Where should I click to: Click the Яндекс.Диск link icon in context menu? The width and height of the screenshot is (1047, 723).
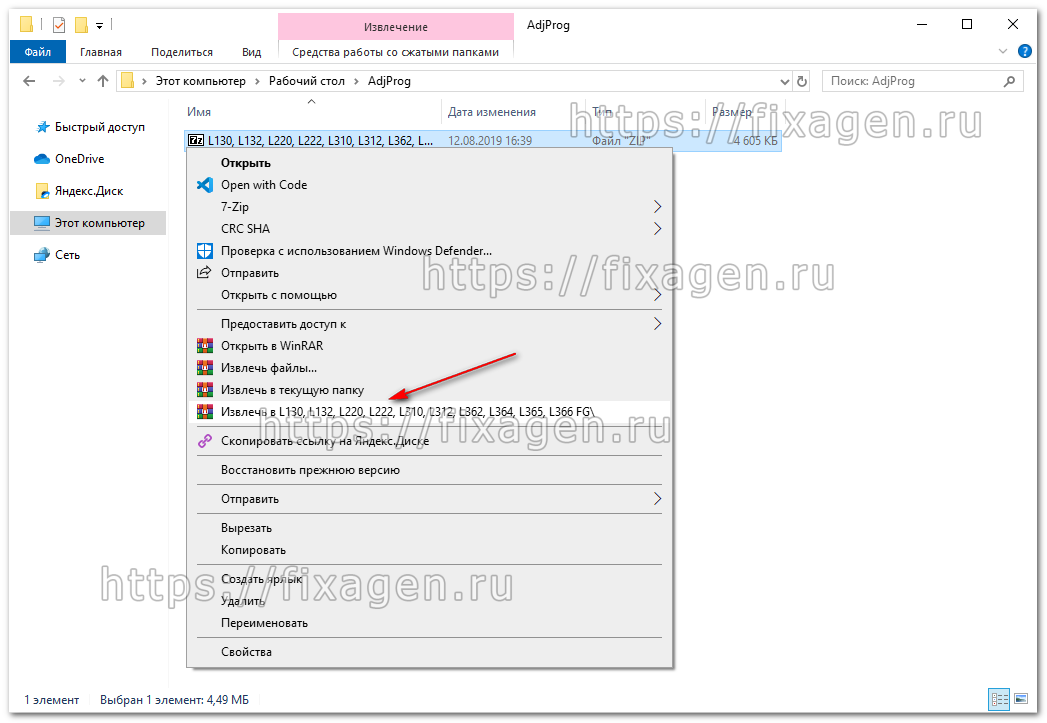point(204,440)
